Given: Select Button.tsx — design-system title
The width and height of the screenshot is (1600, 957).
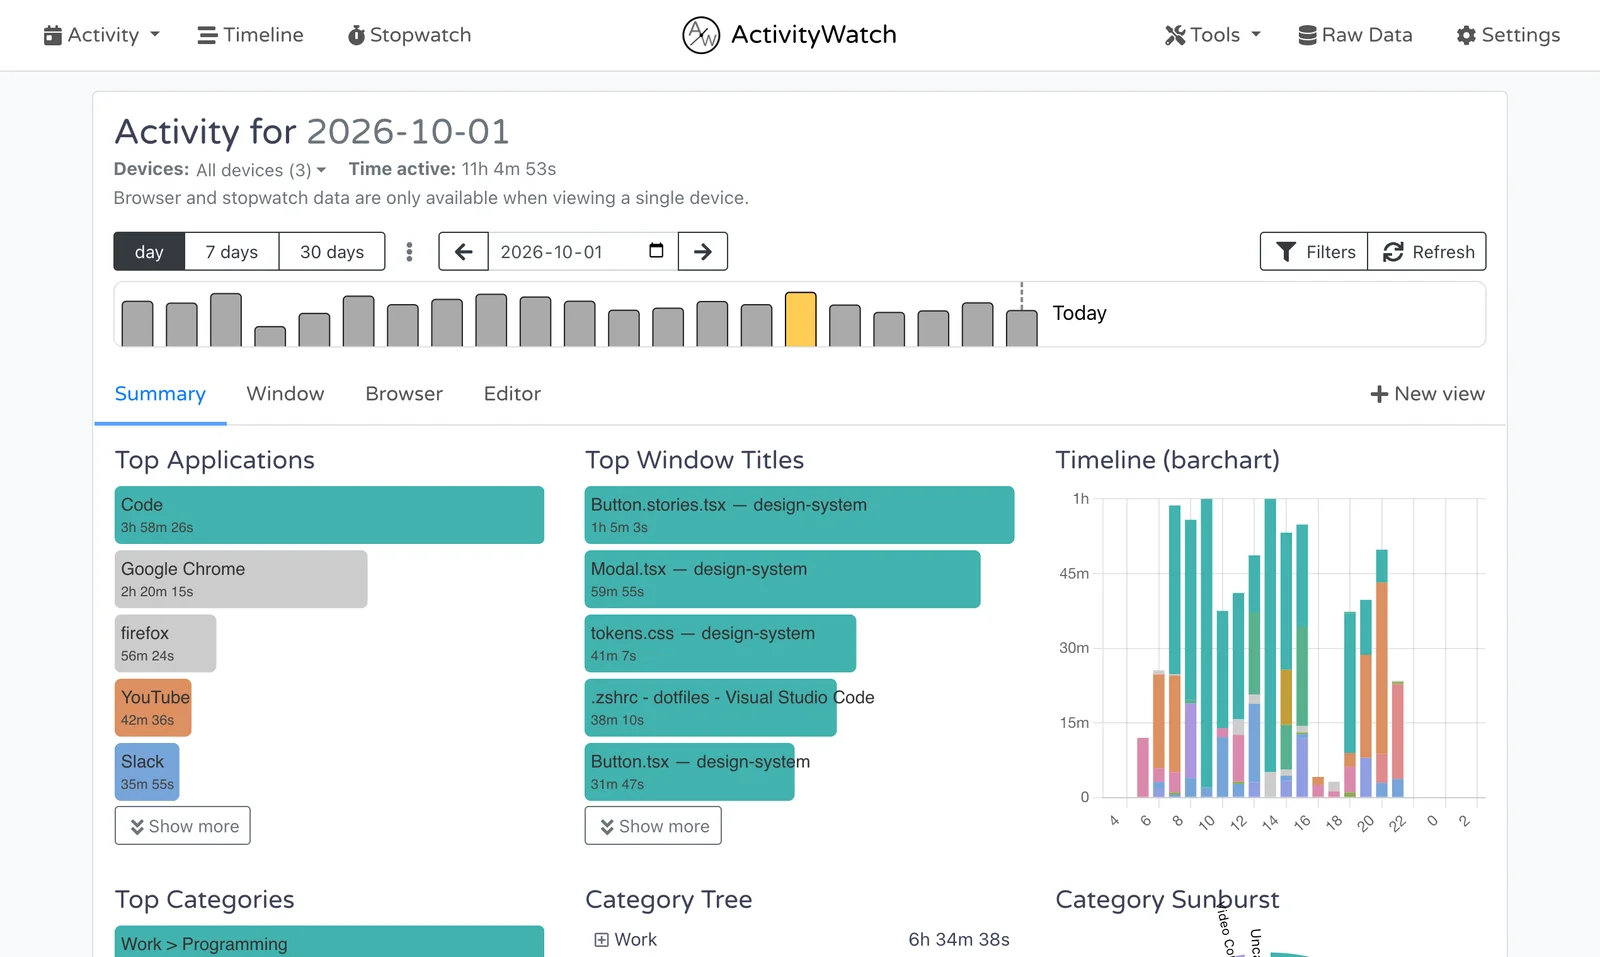Looking at the screenshot, I should click(x=689, y=771).
